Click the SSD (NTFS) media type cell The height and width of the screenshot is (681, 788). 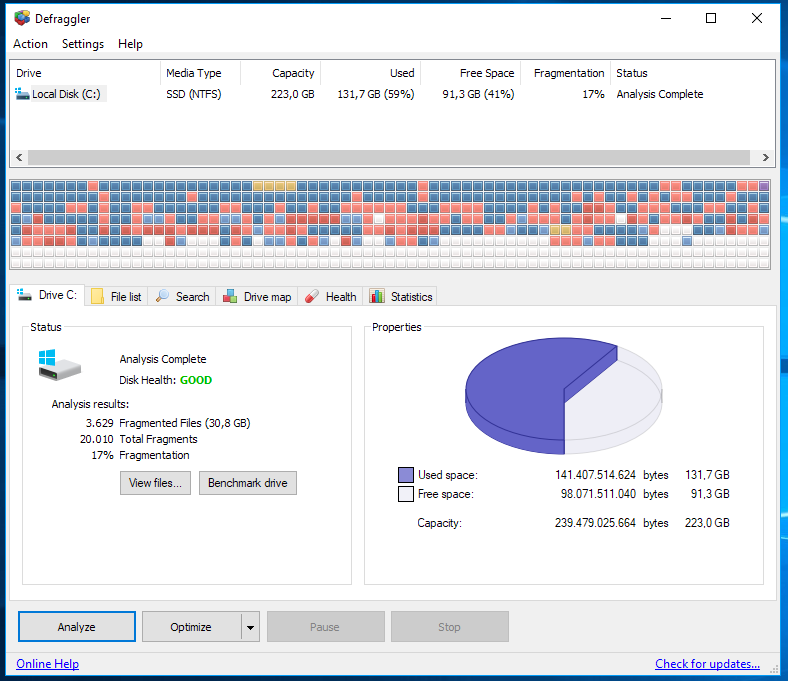pos(194,94)
